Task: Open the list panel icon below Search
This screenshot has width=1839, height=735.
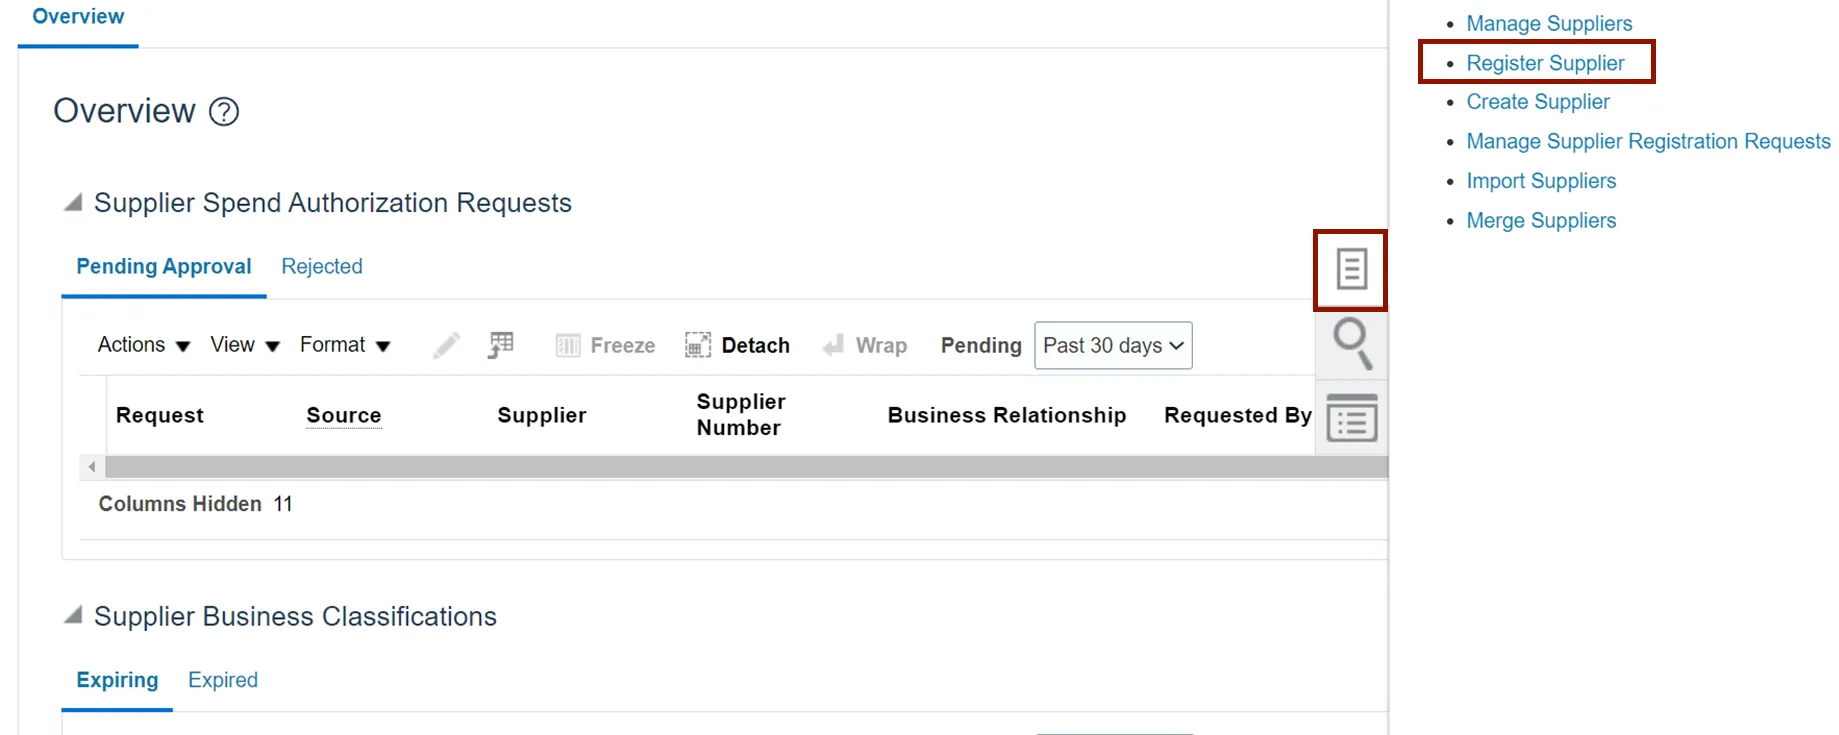Action: click(1352, 418)
